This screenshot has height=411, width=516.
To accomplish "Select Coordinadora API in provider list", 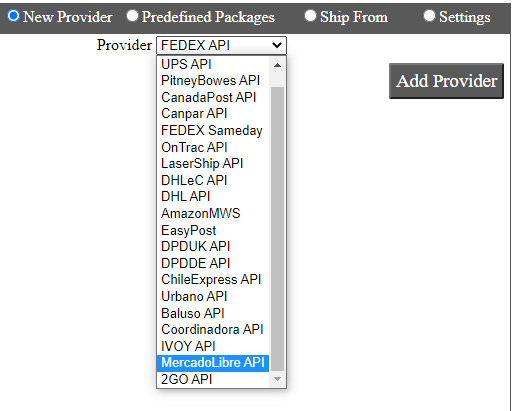I will [213, 329].
